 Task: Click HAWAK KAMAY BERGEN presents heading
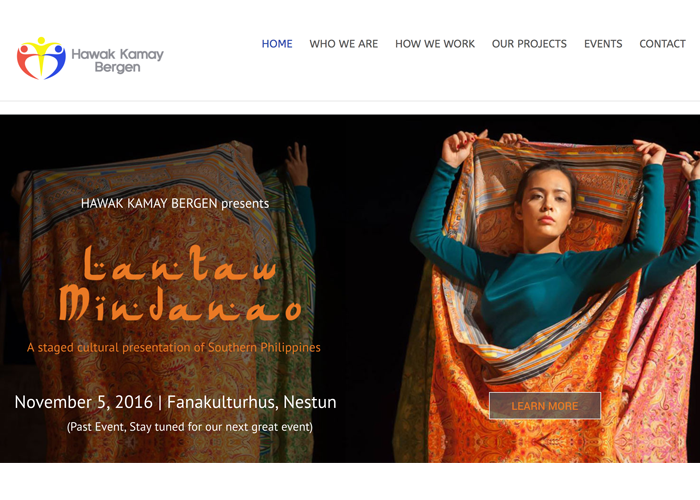click(x=175, y=204)
